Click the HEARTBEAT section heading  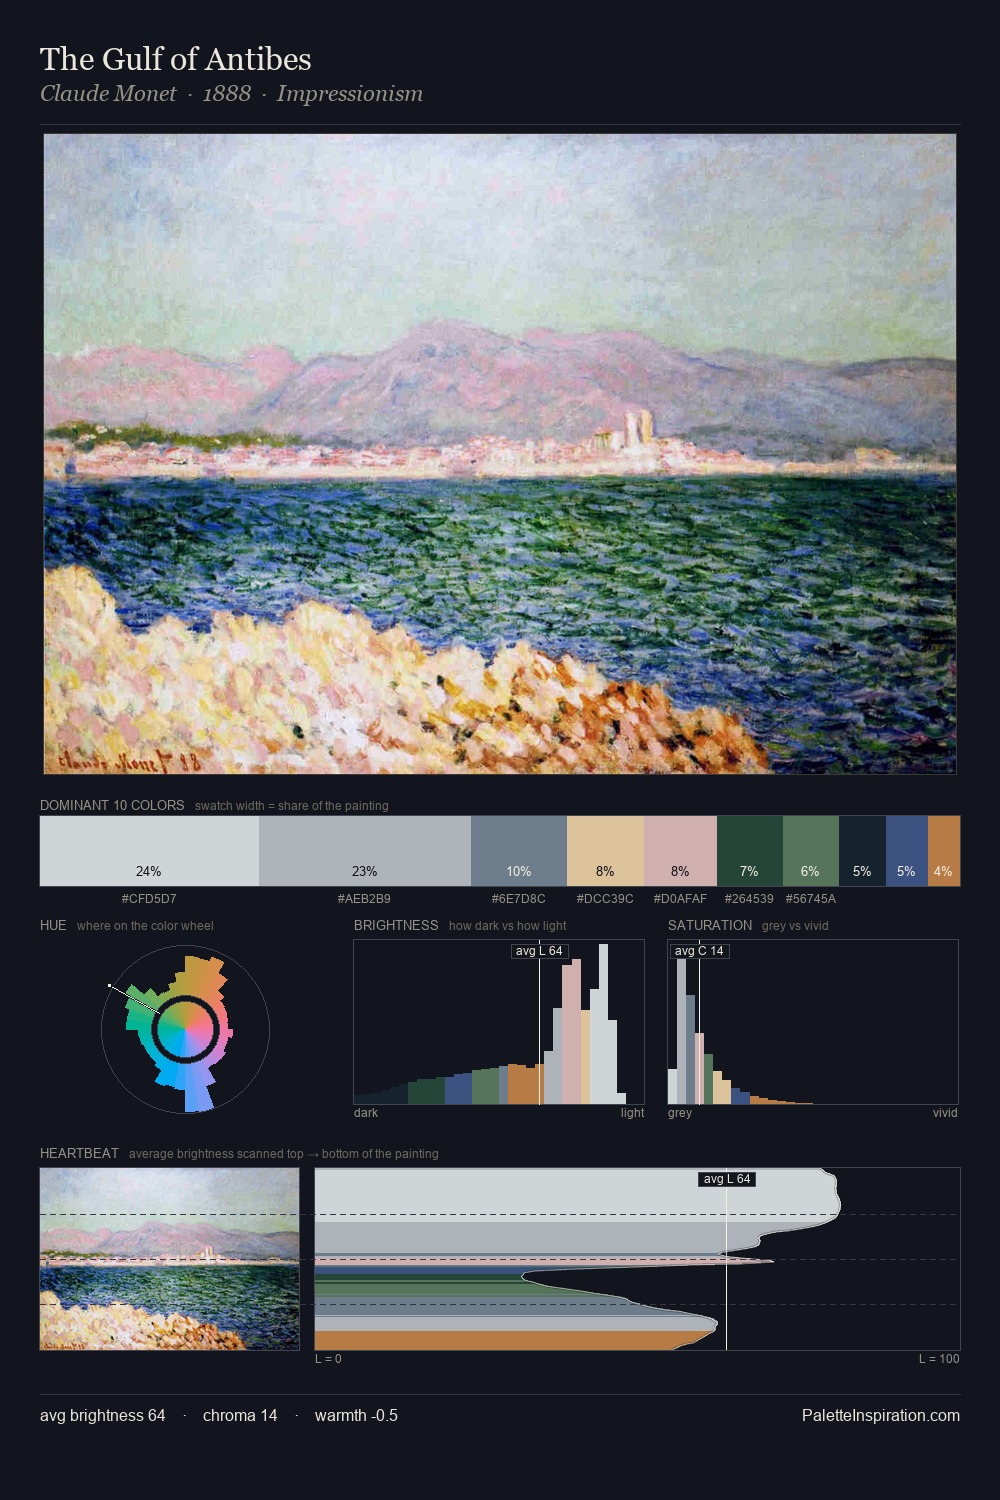coord(79,1153)
